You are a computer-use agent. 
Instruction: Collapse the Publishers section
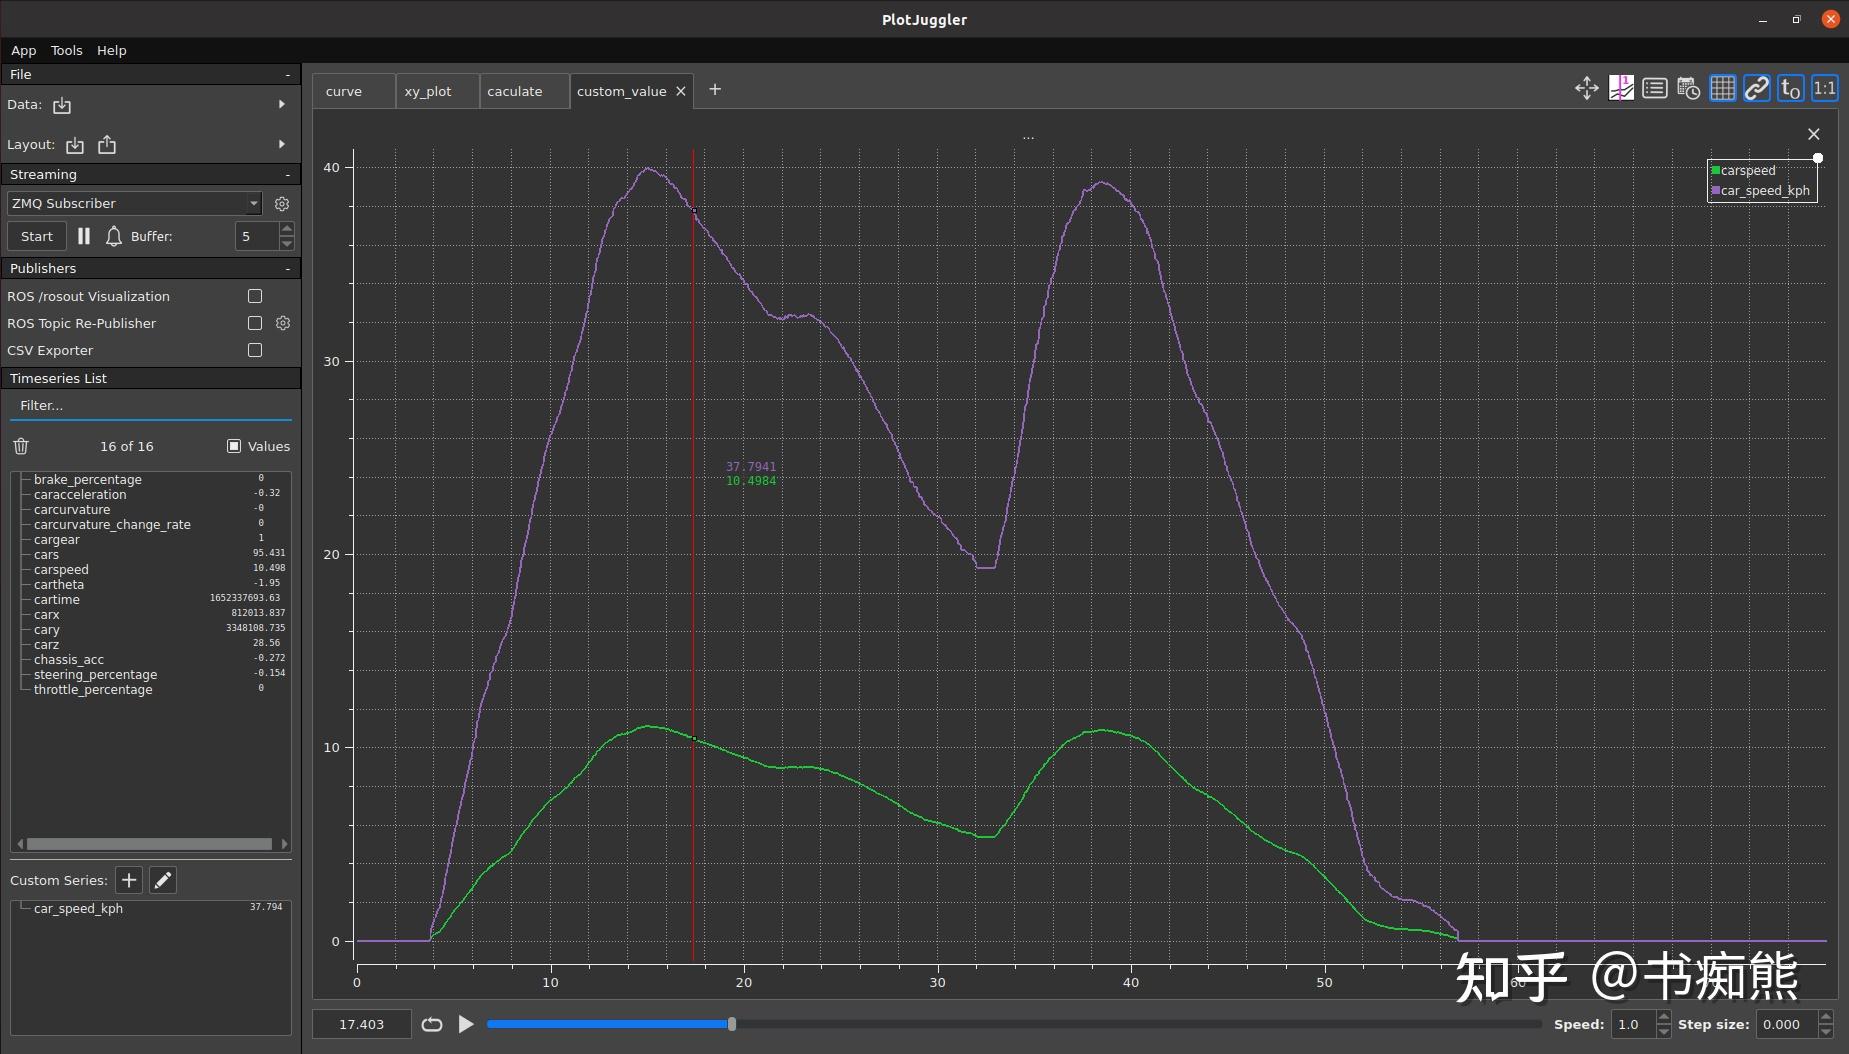pos(288,269)
